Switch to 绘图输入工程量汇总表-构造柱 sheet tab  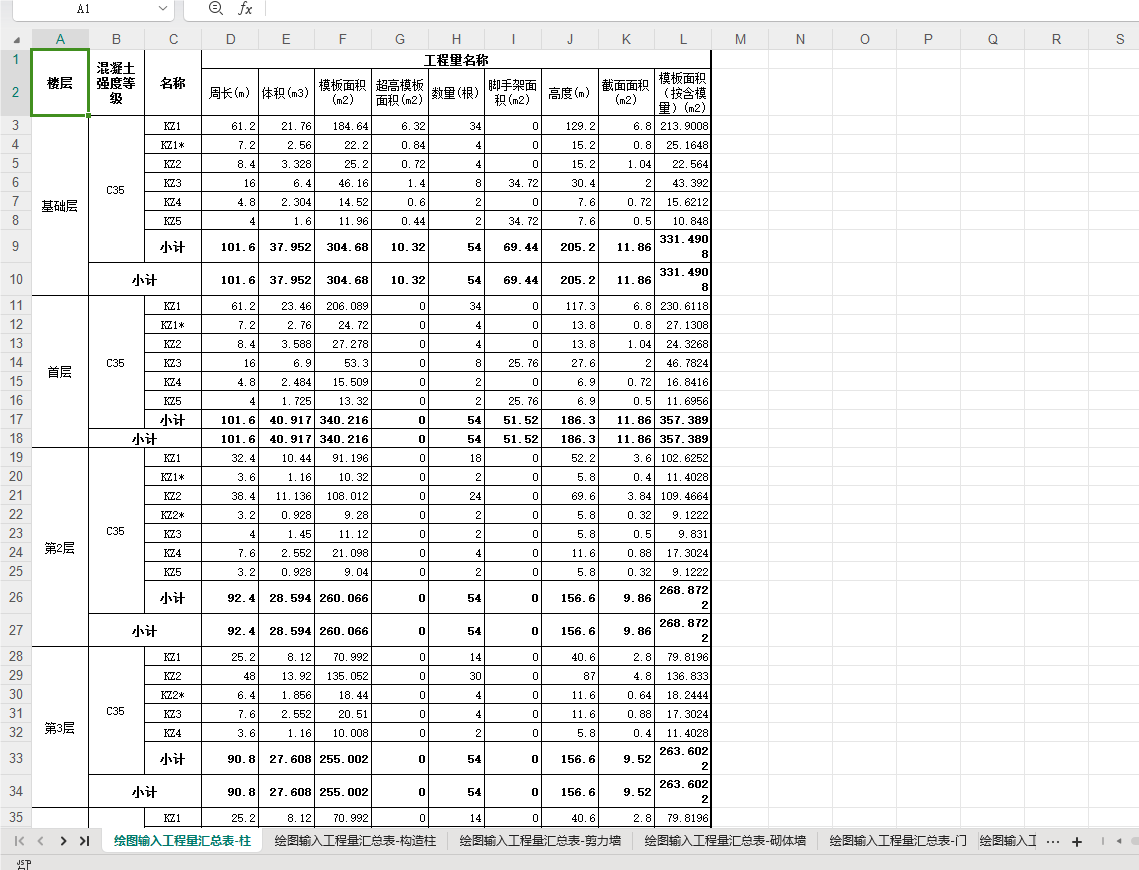coord(355,841)
